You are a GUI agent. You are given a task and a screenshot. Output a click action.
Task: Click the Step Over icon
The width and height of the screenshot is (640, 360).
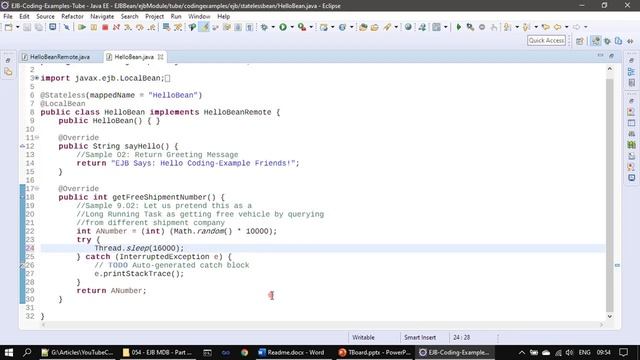click(x=140, y=27)
